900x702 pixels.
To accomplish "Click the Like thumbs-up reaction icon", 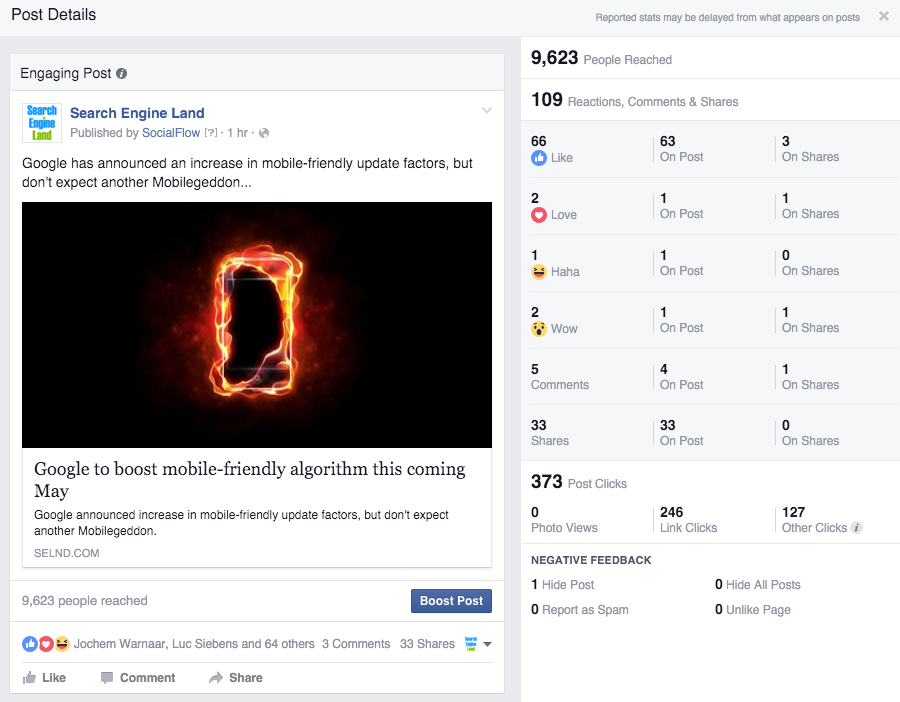I will tap(537, 157).
